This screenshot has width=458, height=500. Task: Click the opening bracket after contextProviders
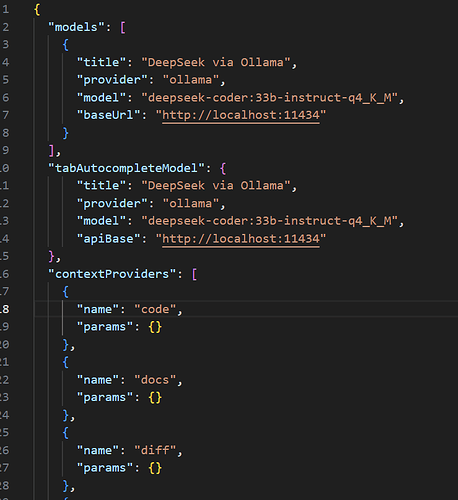click(x=194, y=274)
